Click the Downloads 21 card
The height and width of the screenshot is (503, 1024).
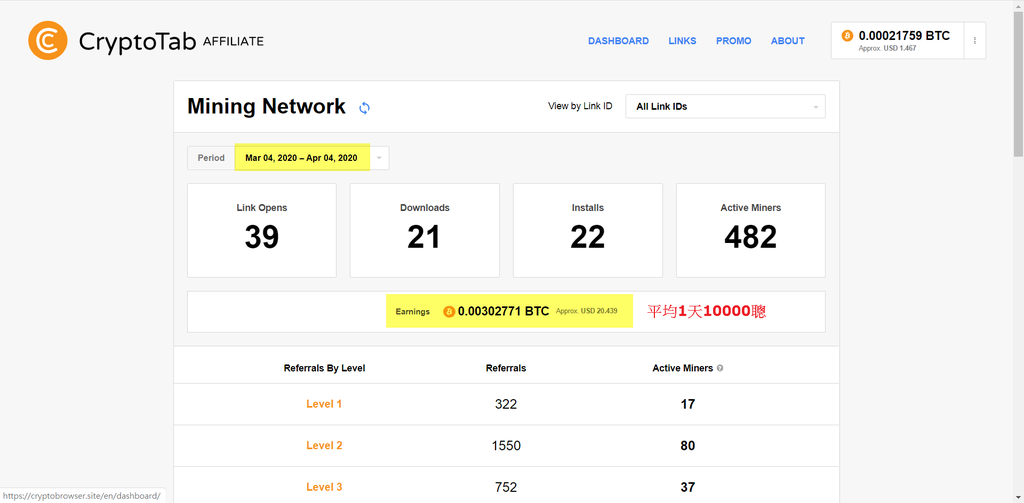[x=424, y=230]
